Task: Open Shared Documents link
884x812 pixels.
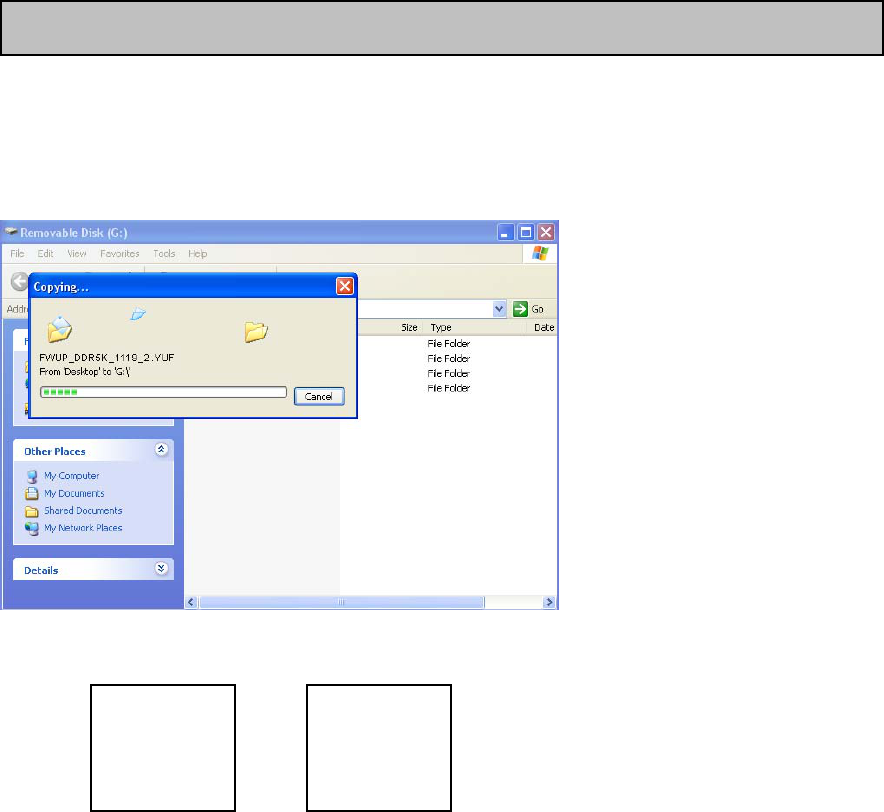Action: (83, 510)
